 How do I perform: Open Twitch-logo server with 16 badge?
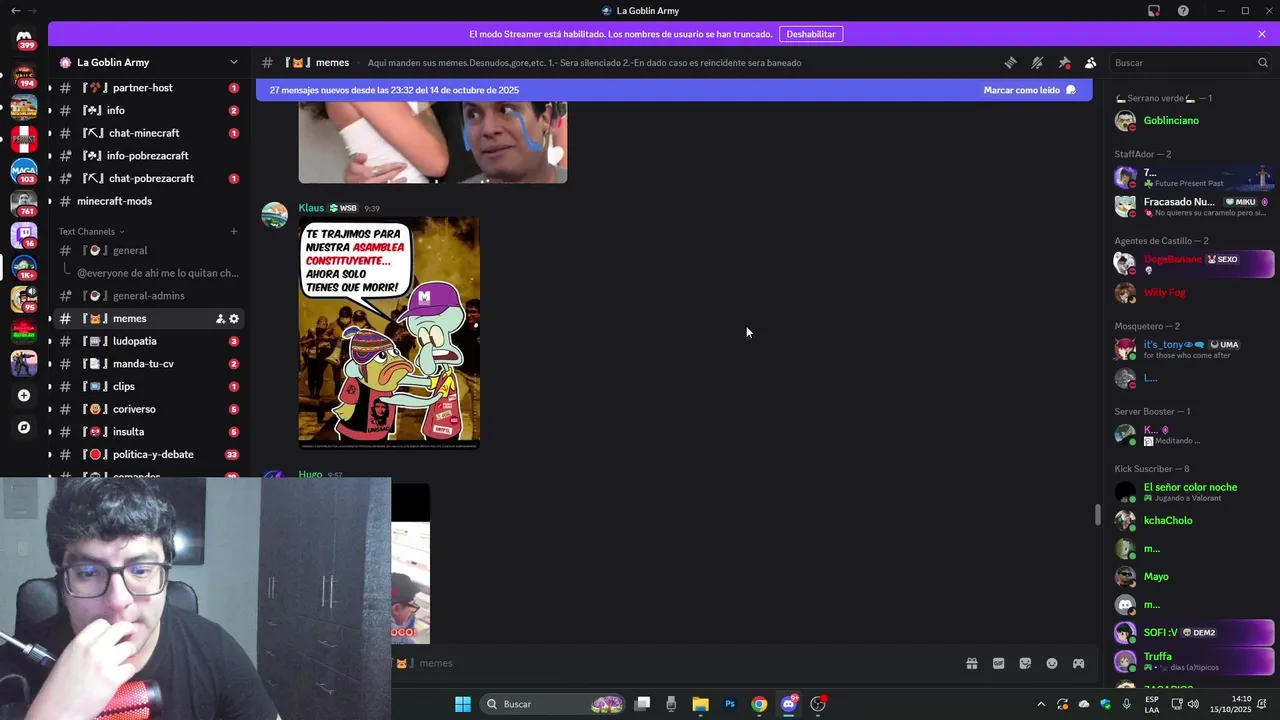(24, 235)
